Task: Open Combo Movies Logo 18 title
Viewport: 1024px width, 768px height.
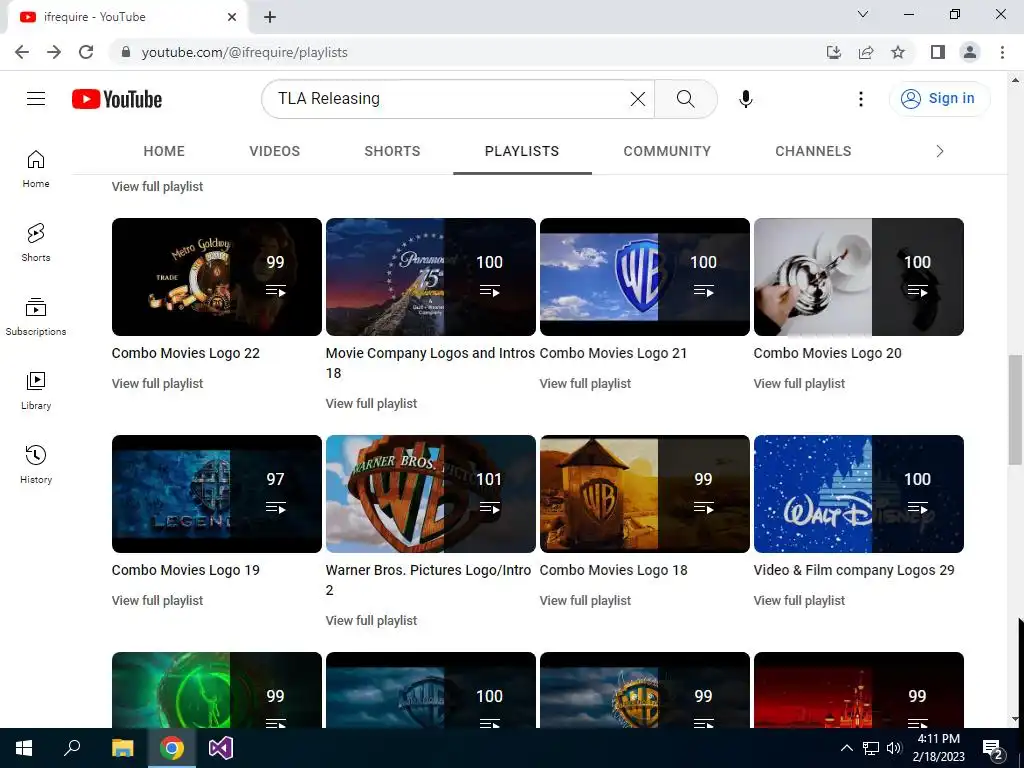Action: 613,570
